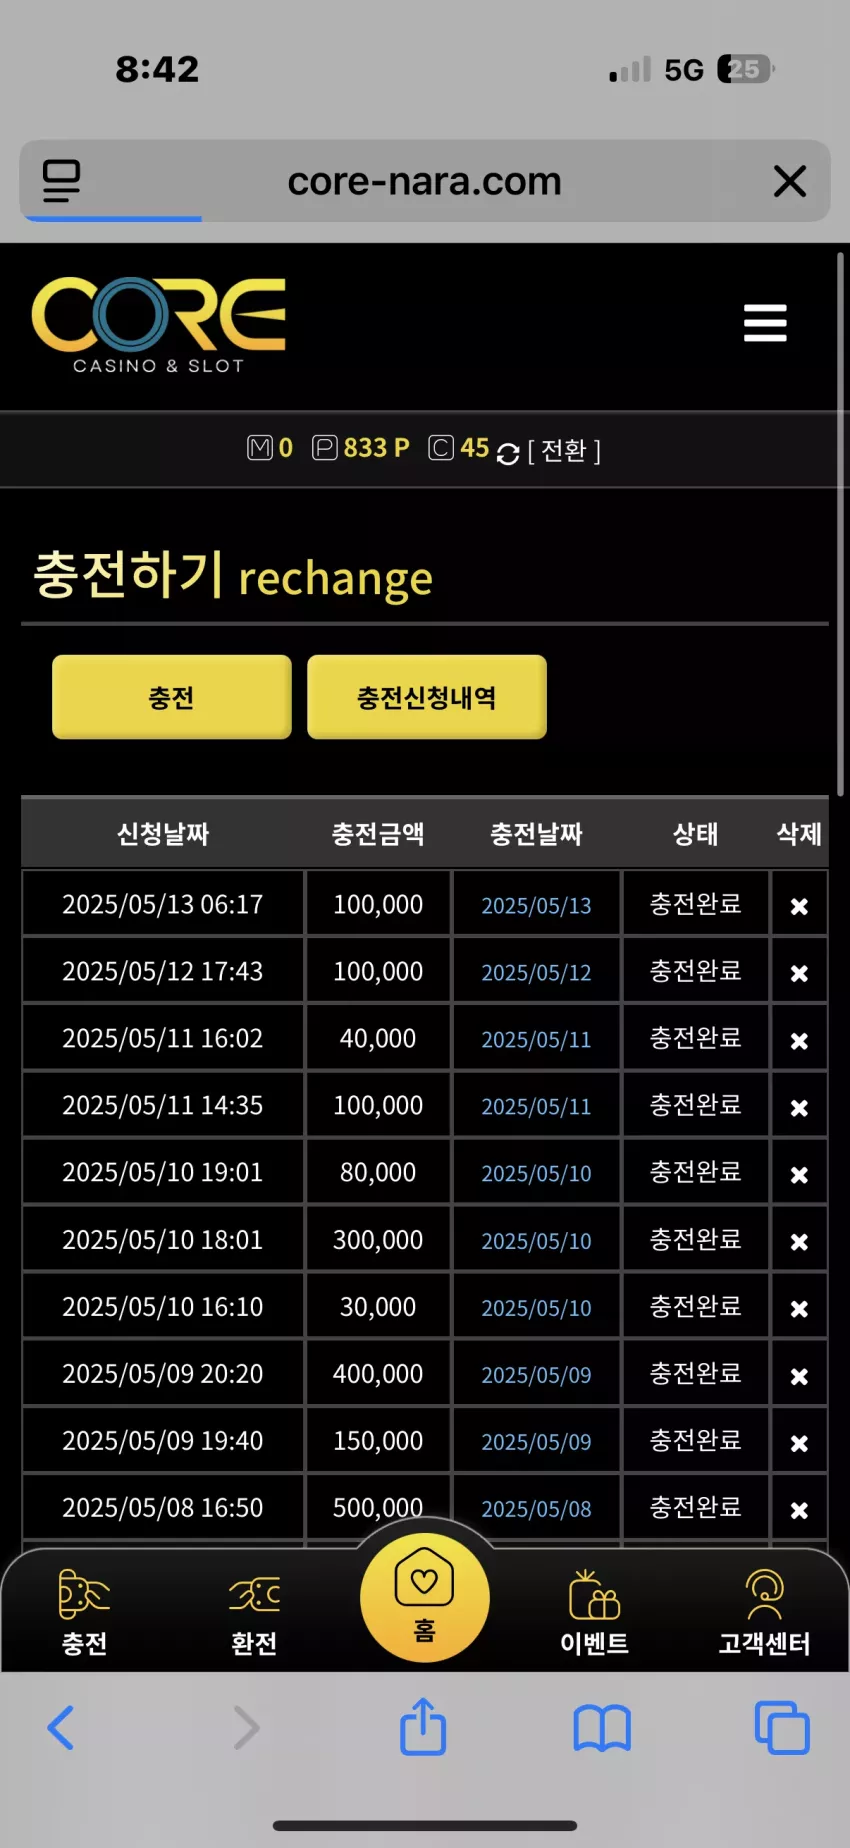
Task: Tap the round 홈 home button
Action: click(425, 1597)
